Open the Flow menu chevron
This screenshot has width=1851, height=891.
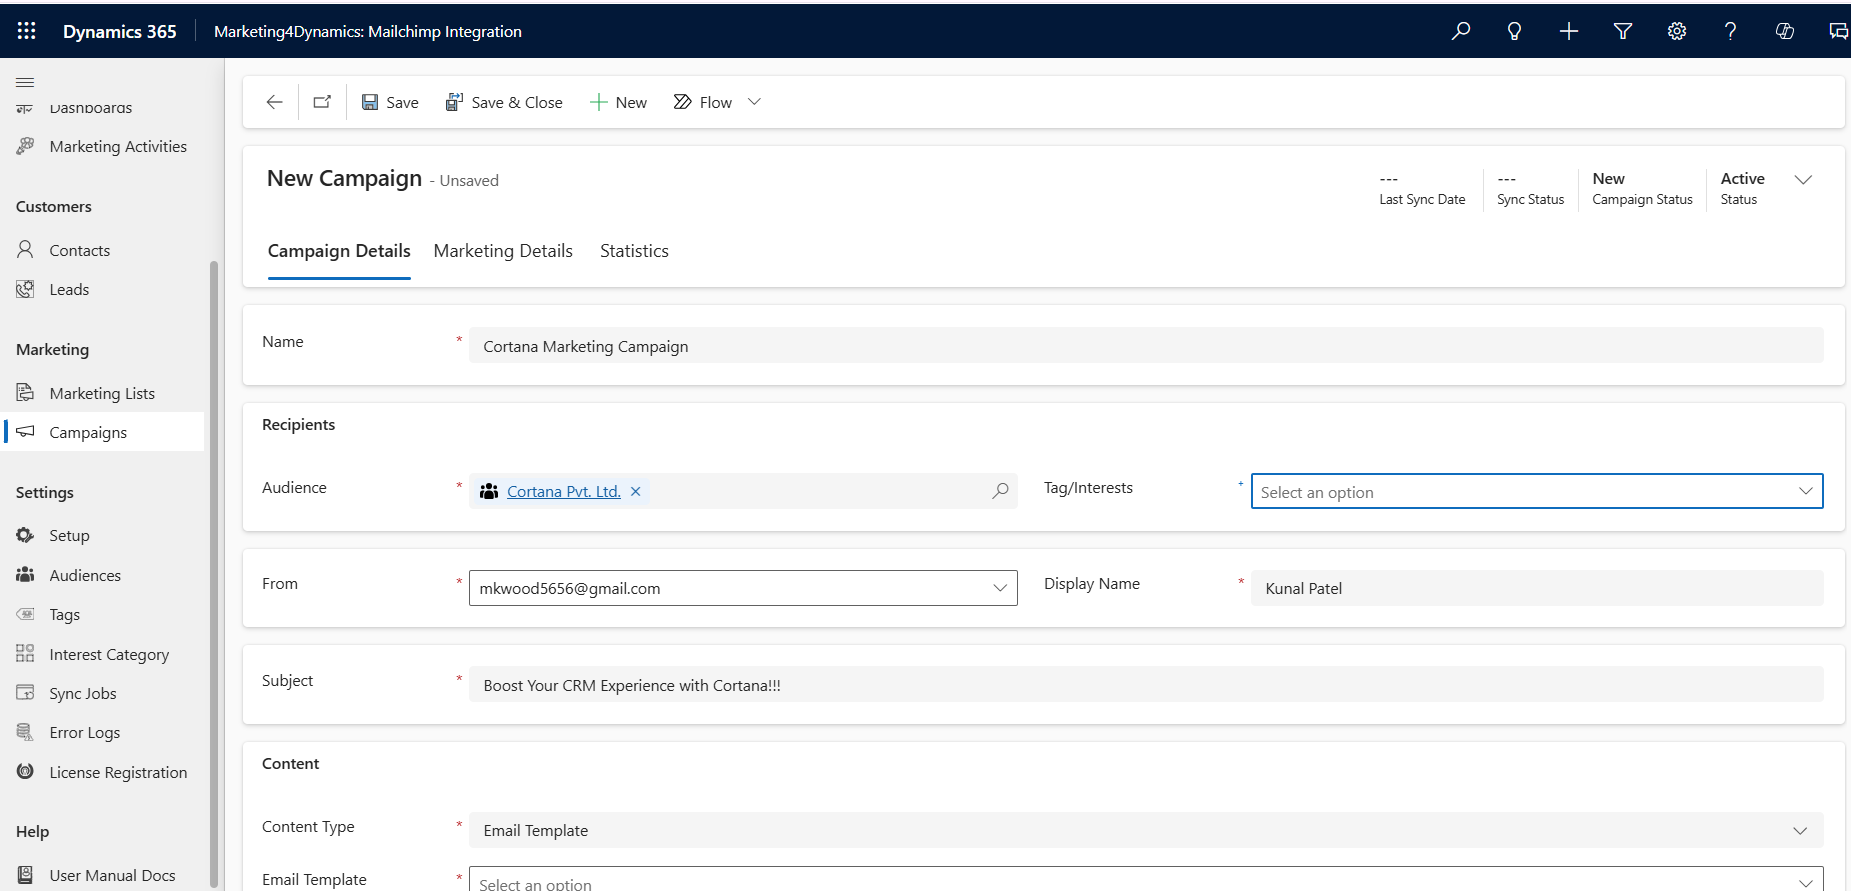click(x=755, y=102)
